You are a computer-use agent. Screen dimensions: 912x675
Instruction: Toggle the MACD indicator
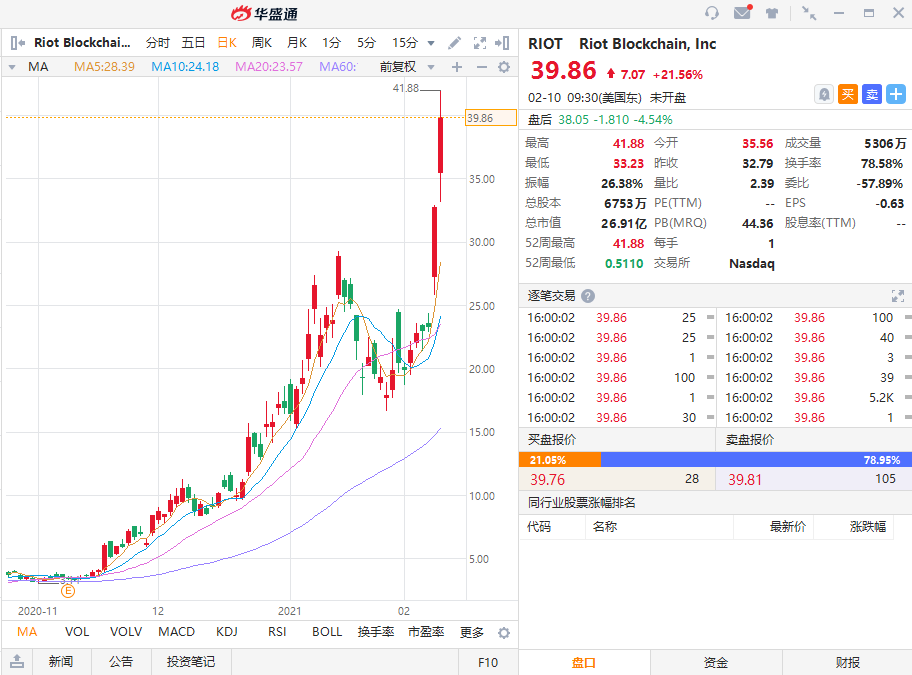(x=176, y=632)
